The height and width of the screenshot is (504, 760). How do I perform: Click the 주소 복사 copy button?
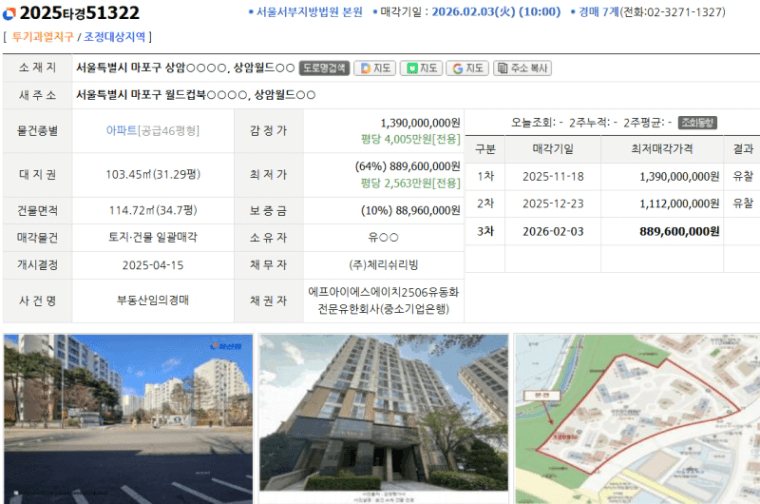point(522,68)
